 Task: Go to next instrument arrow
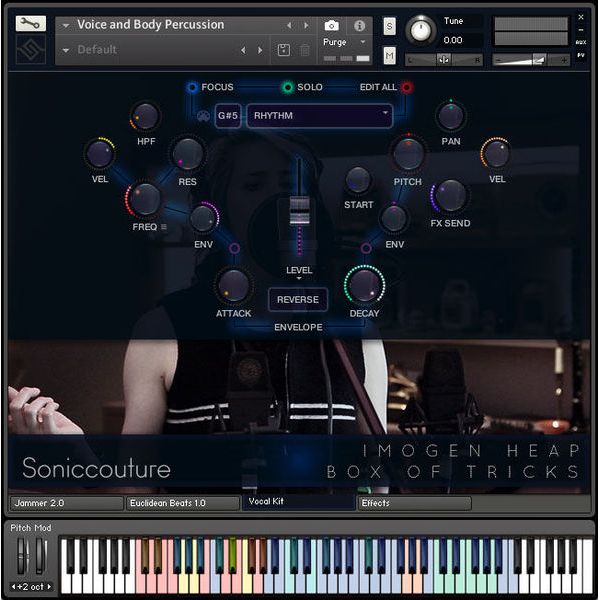306,25
